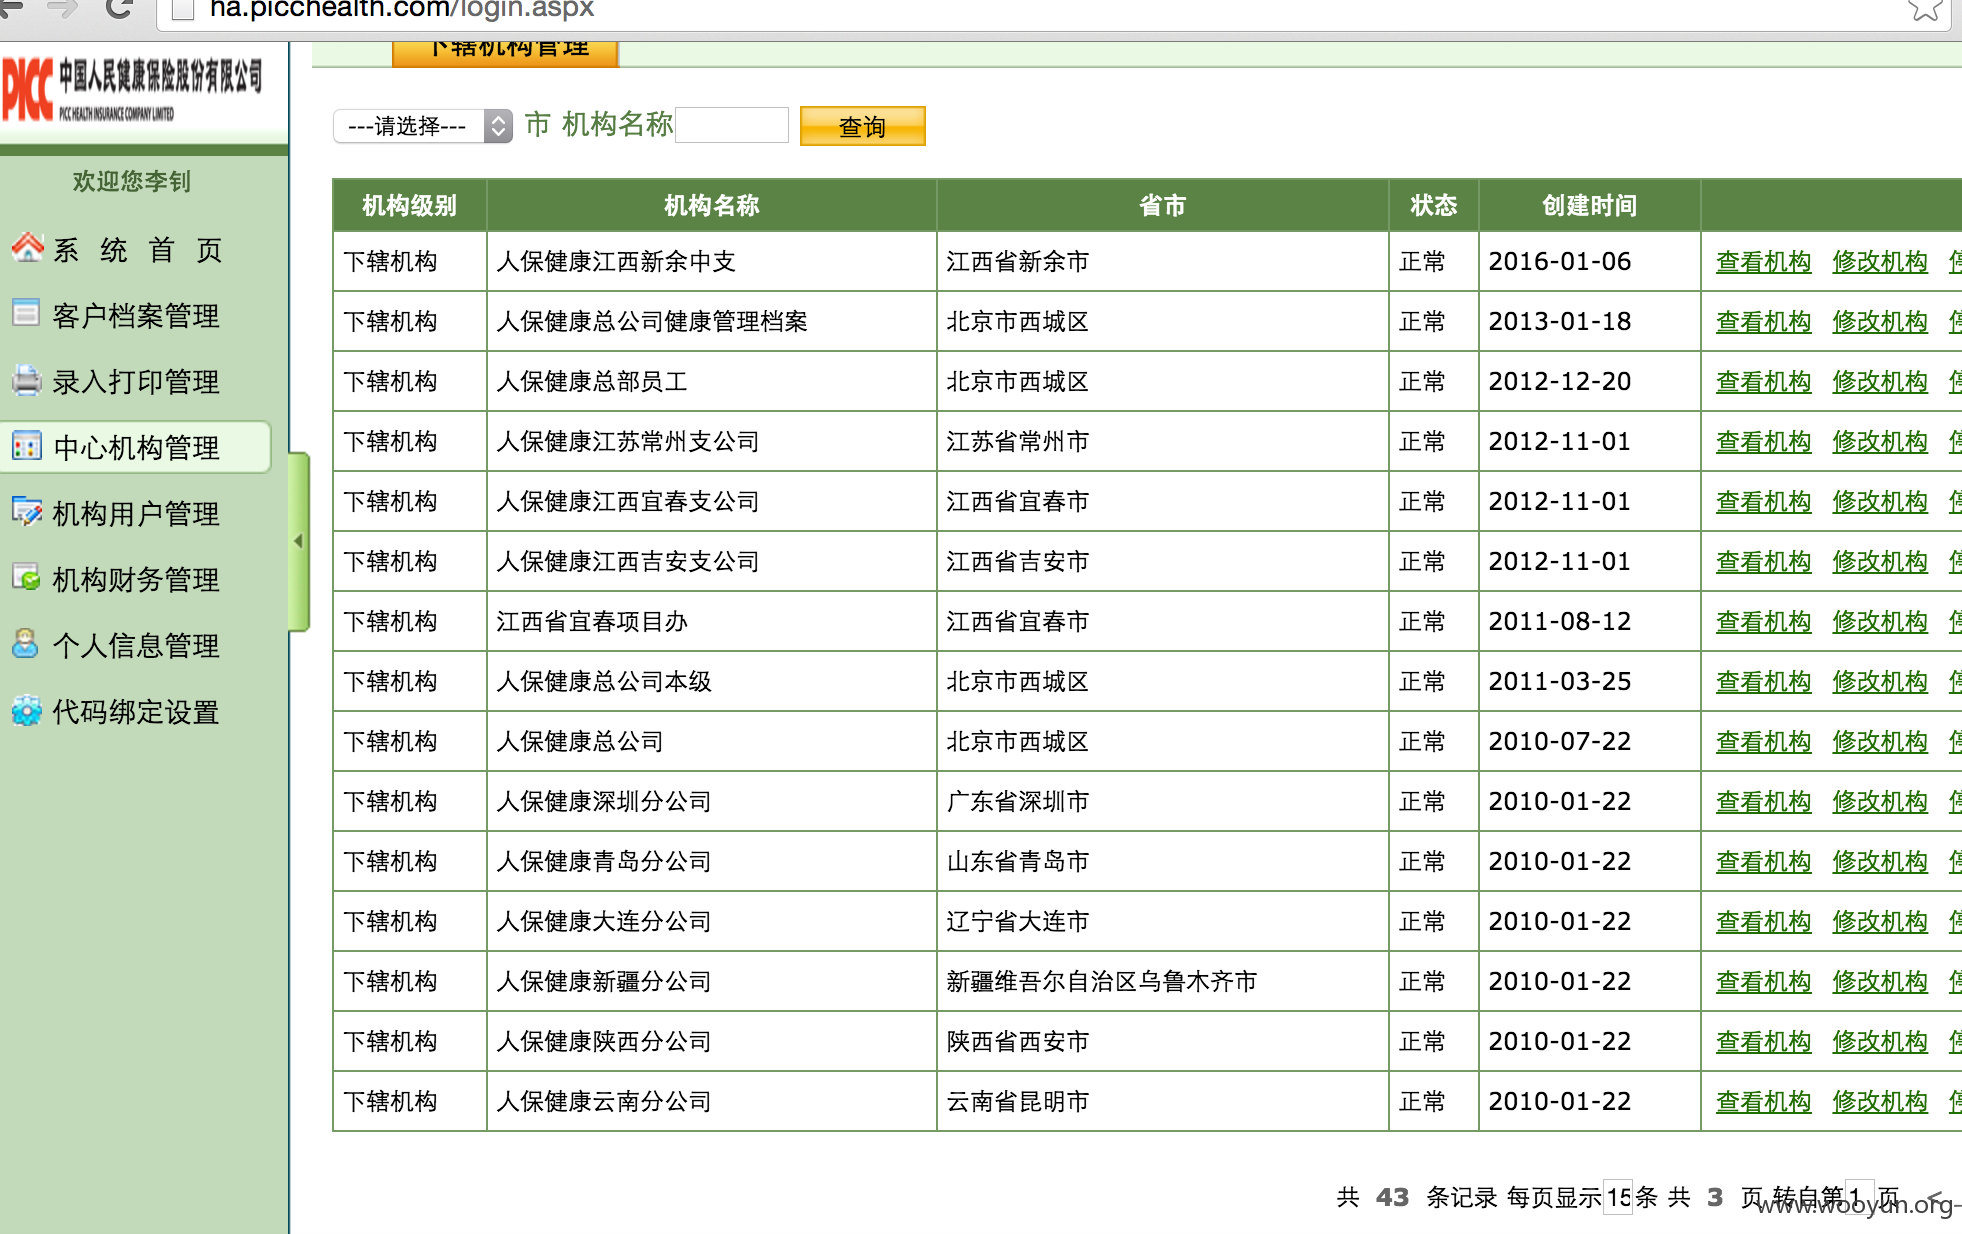
Task: Open the 系统首页 menu item
Action: [137, 250]
